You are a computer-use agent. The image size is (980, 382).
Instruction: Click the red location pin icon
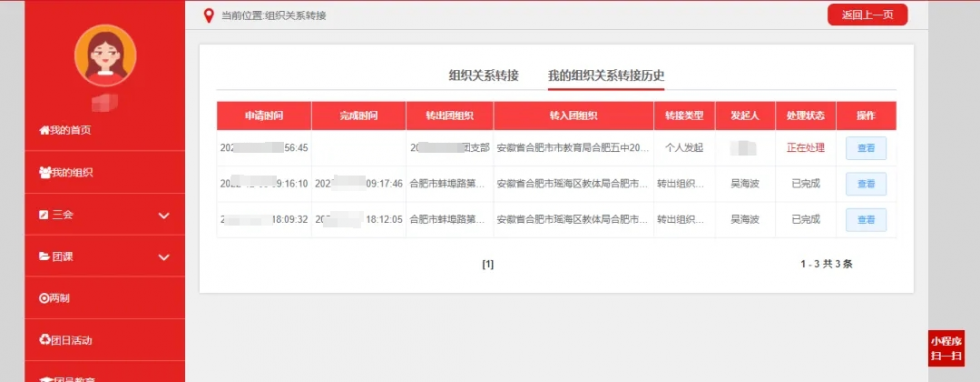click(209, 16)
